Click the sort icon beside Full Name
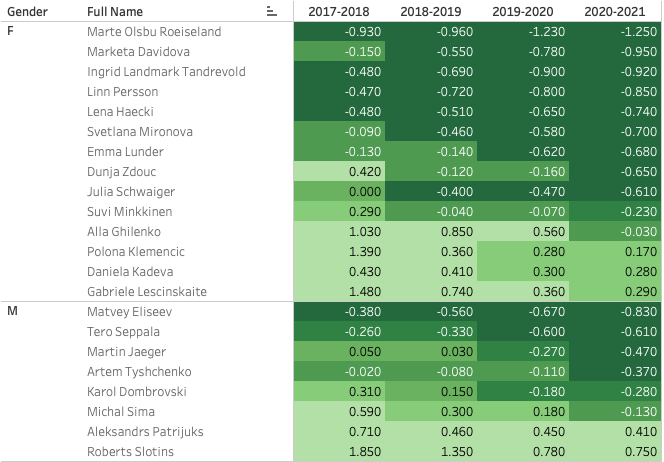This screenshot has height=462, width=664. tap(271, 11)
